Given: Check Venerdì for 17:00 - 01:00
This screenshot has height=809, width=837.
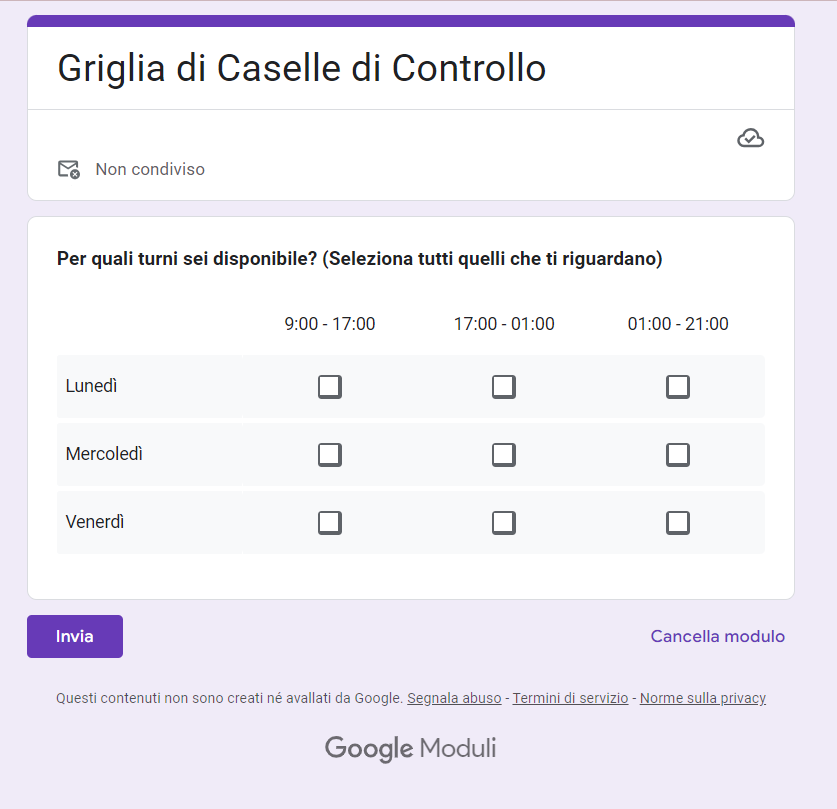Looking at the screenshot, I should pos(504,523).
